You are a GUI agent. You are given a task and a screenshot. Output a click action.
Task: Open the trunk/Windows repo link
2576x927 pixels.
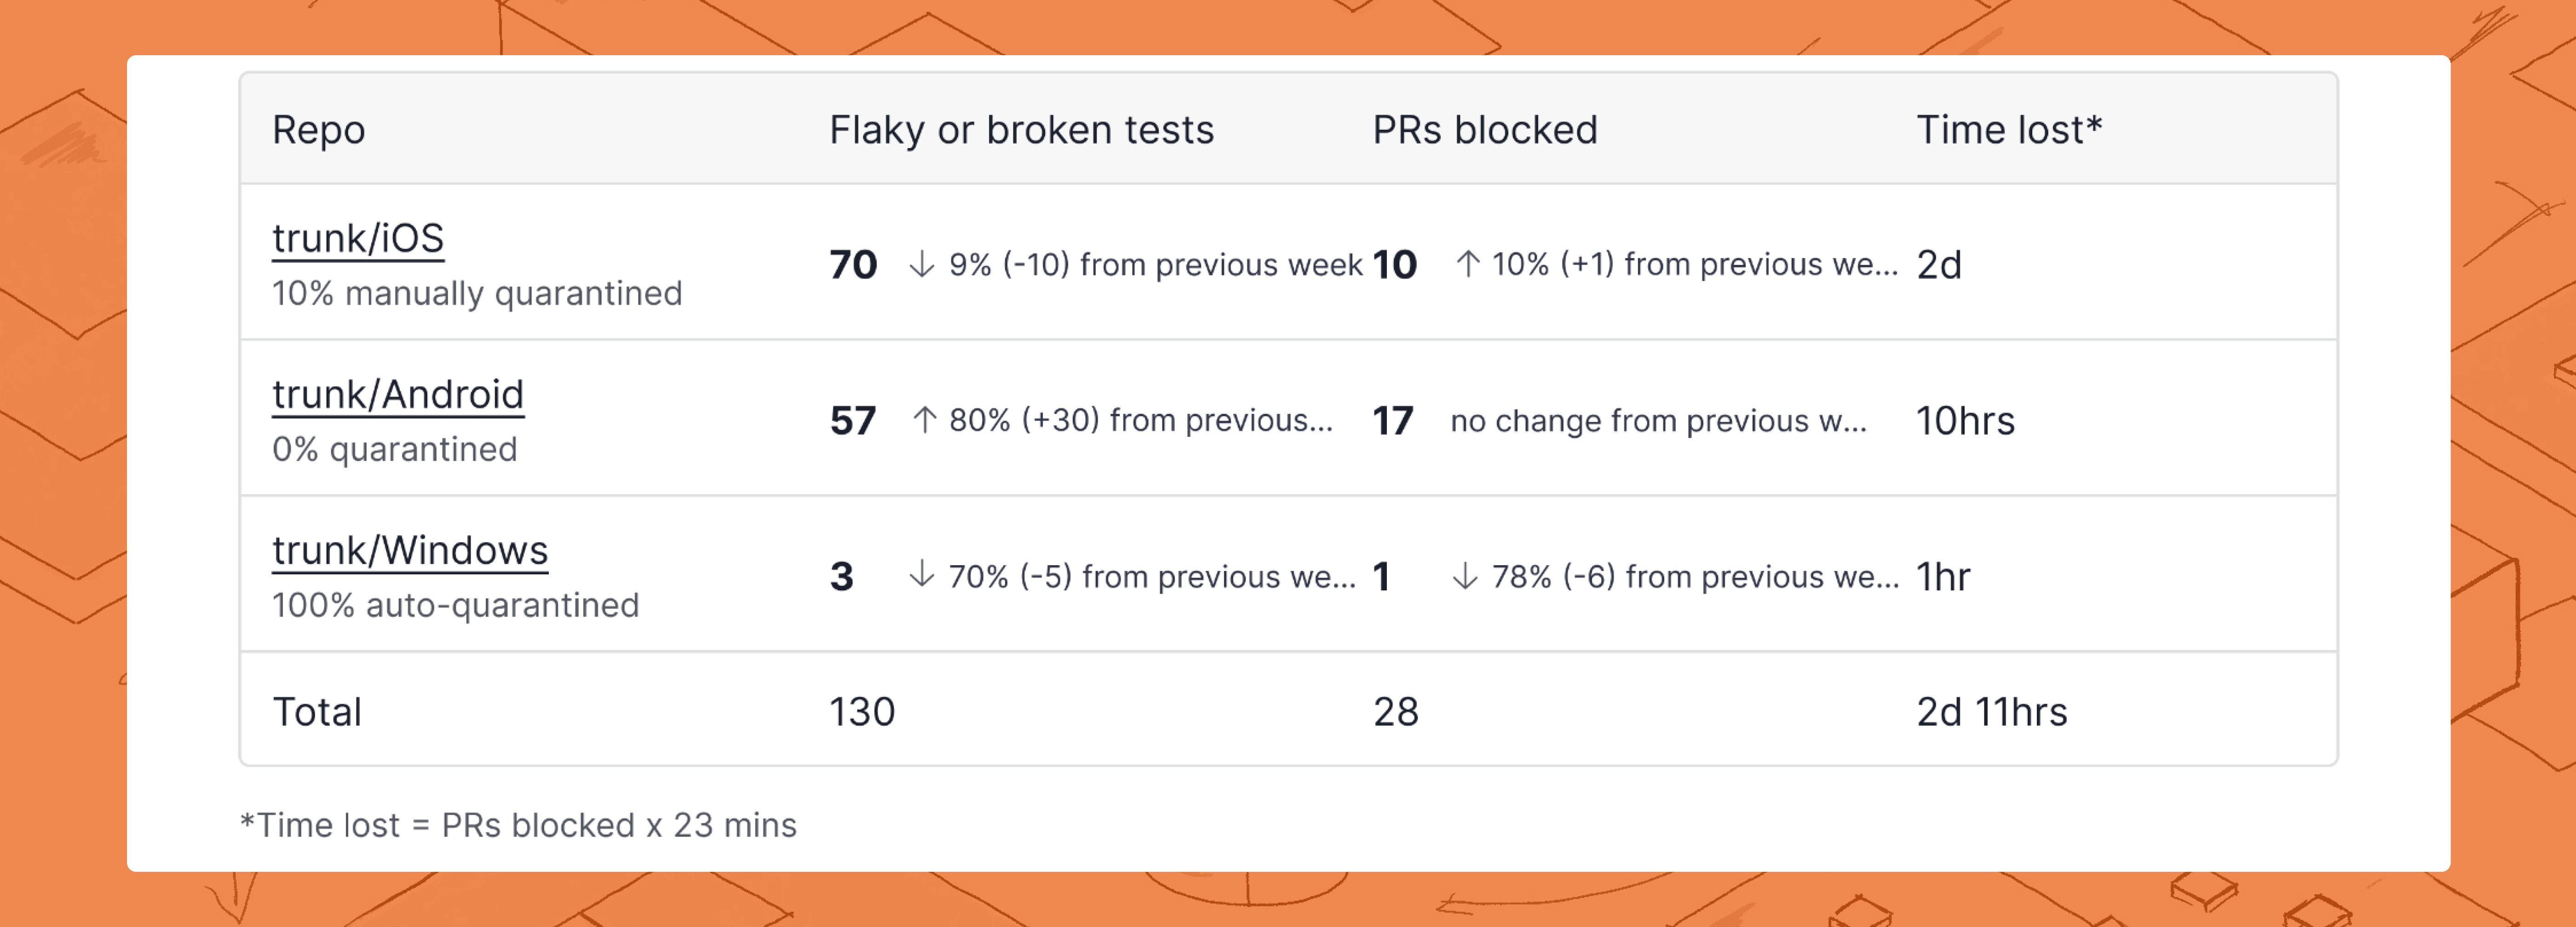[x=410, y=551]
